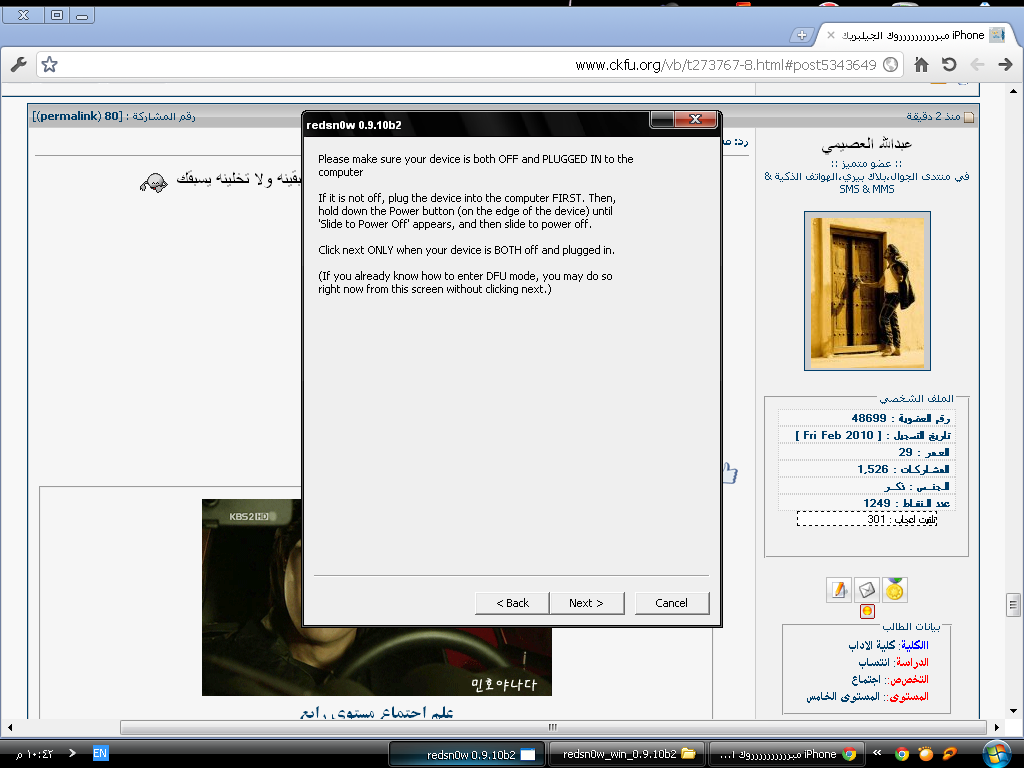Click Next in redsn0w dialog
The width and height of the screenshot is (1024, 768).
pos(586,603)
